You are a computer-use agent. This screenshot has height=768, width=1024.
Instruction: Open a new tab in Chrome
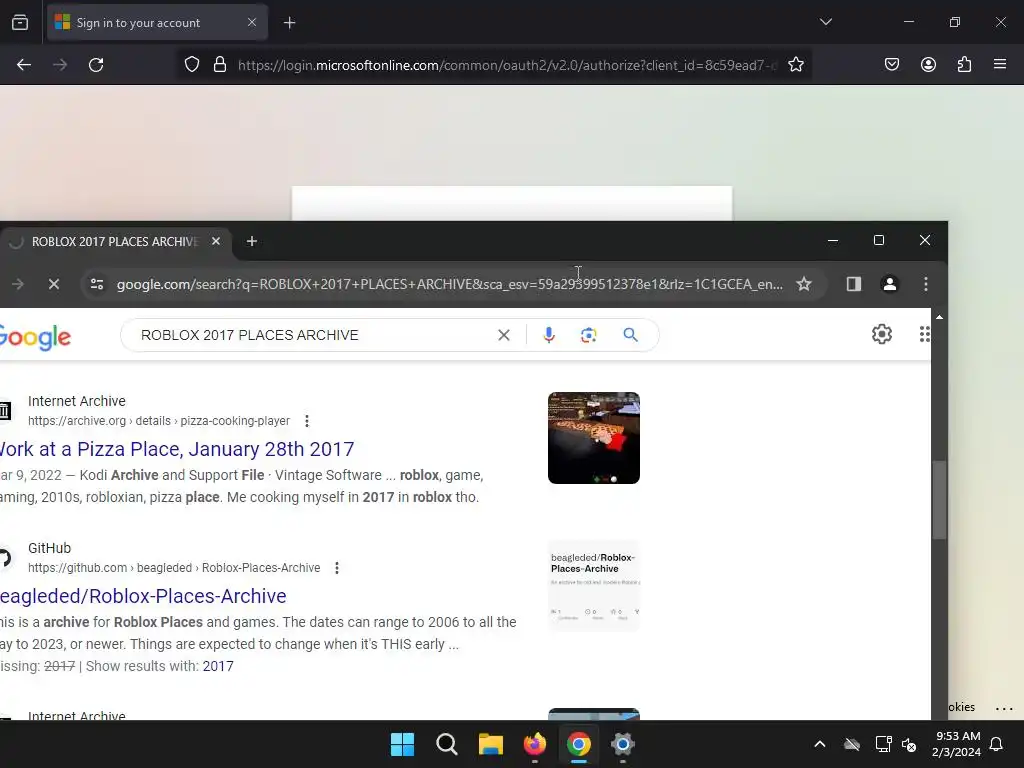pos(251,242)
